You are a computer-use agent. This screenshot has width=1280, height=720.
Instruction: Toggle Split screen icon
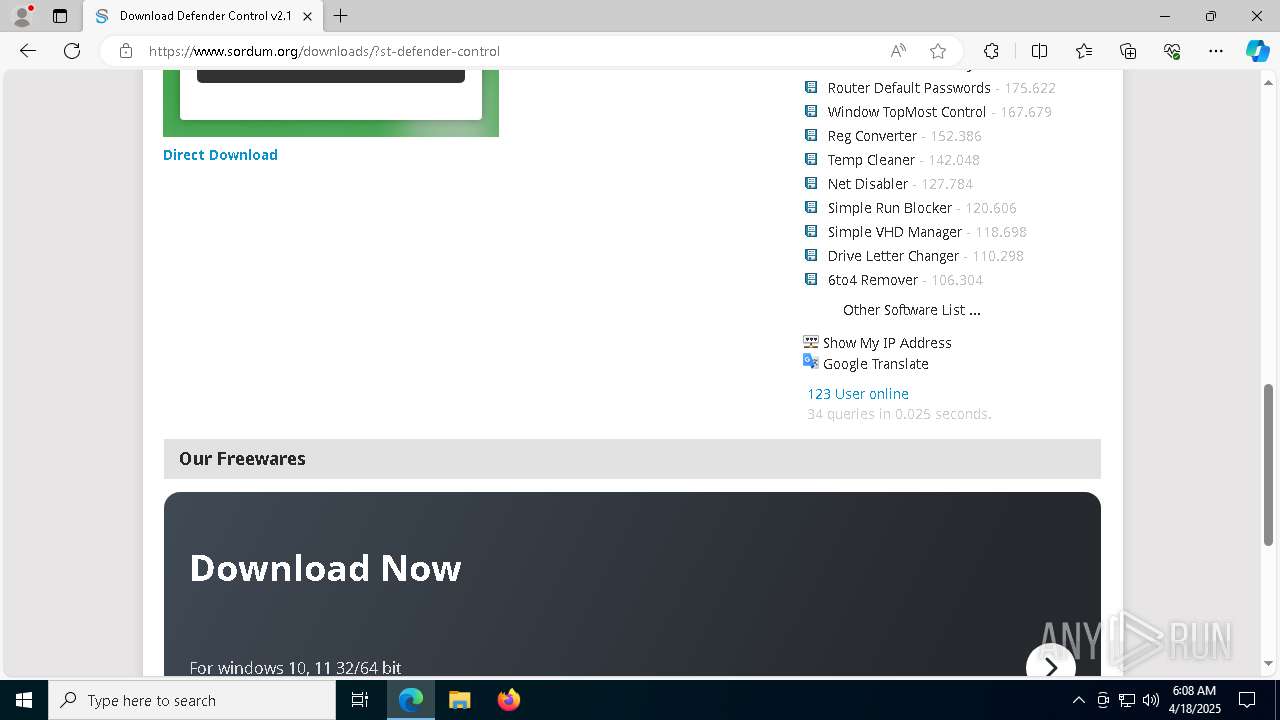coord(1039,51)
